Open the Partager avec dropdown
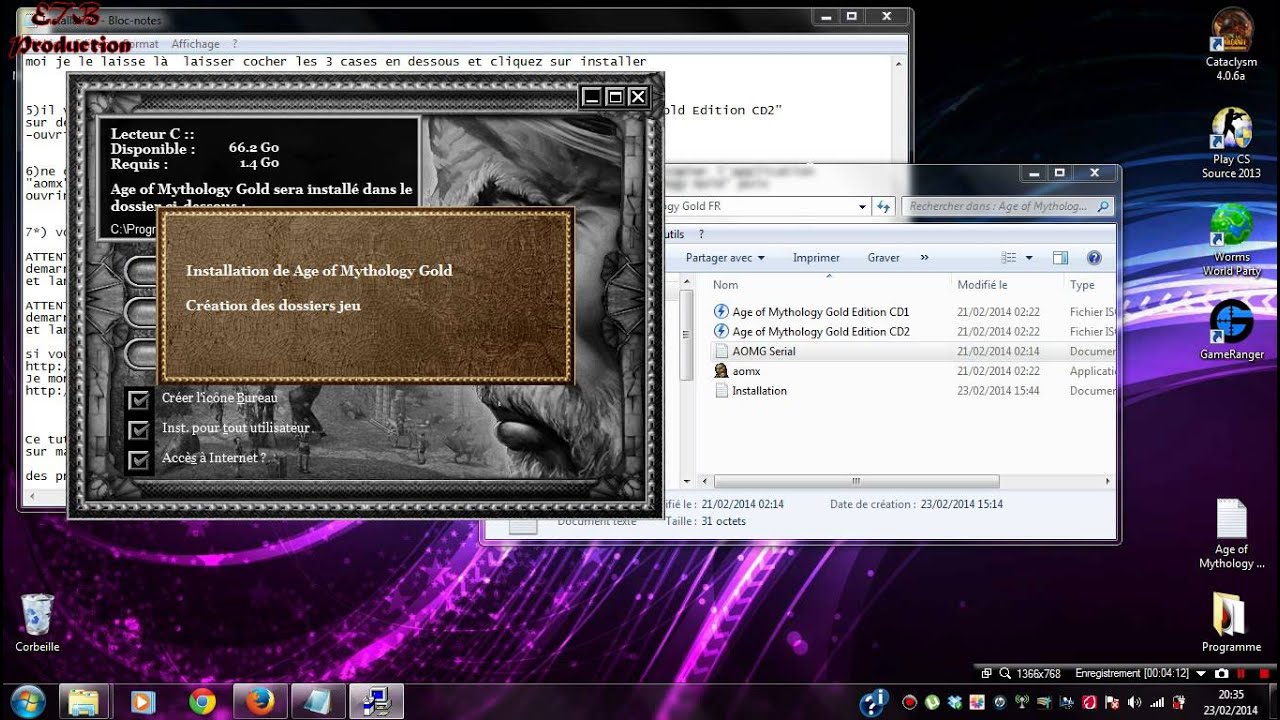Viewport: 1280px width, 720px height. pos(725,258)
